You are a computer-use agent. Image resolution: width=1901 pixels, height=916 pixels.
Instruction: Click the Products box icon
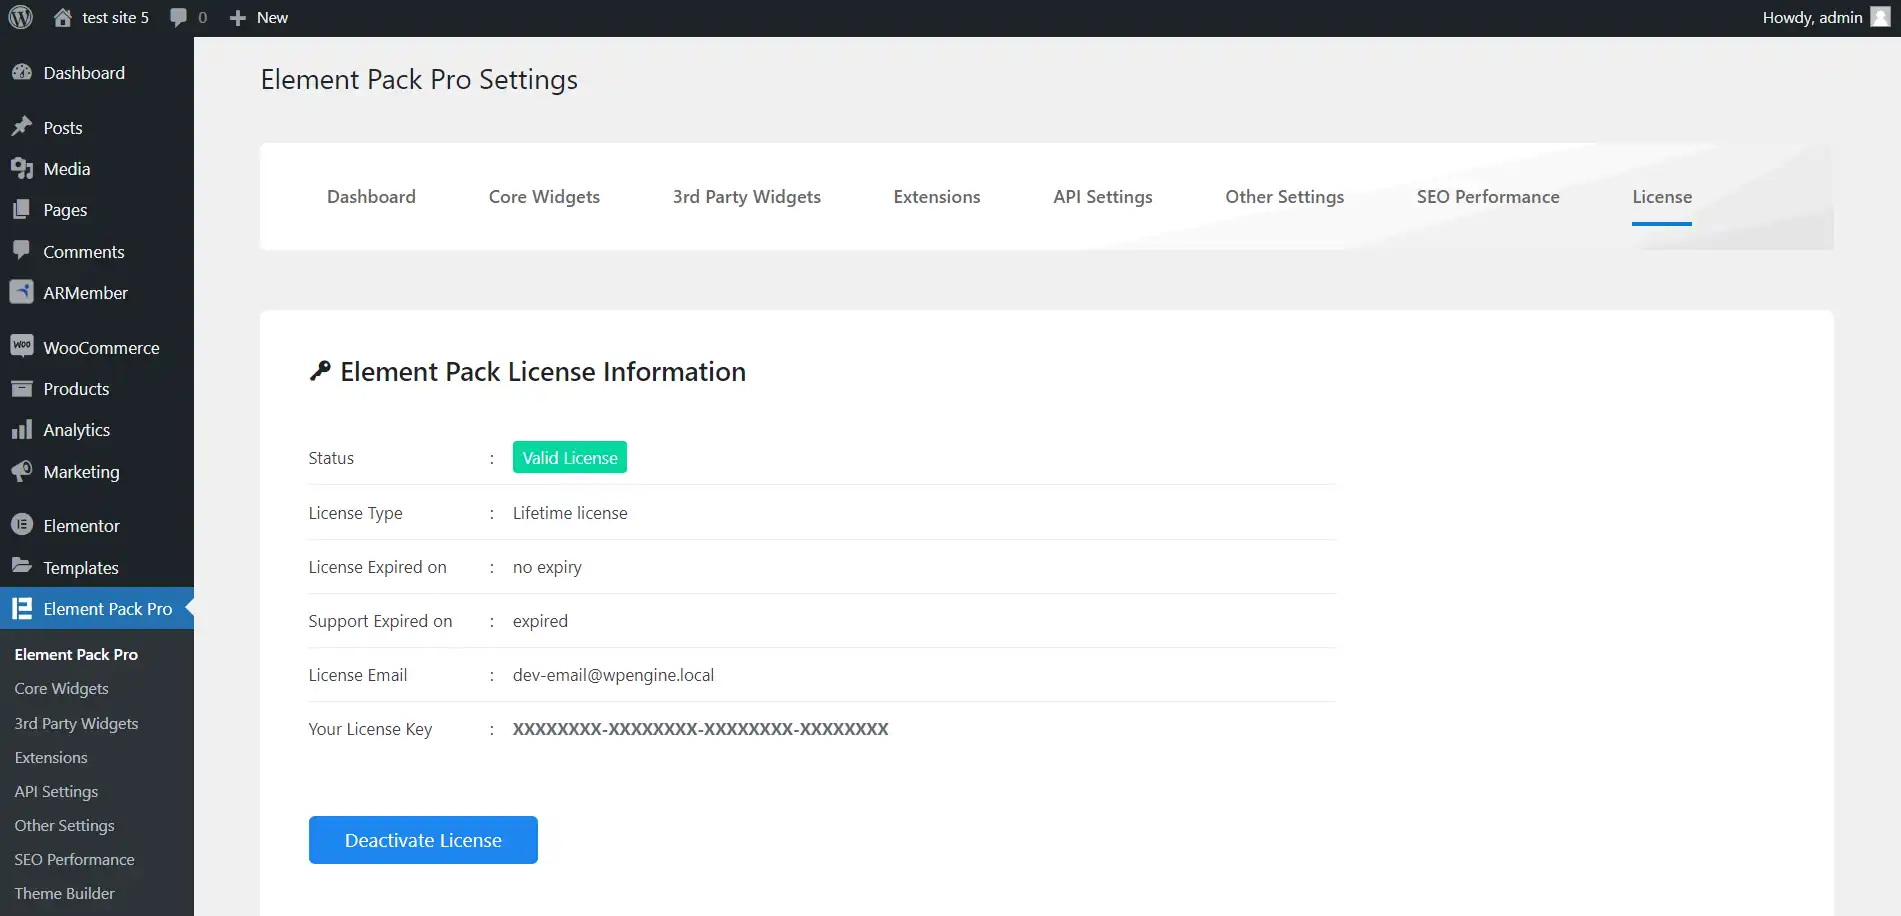pos(22,388)
